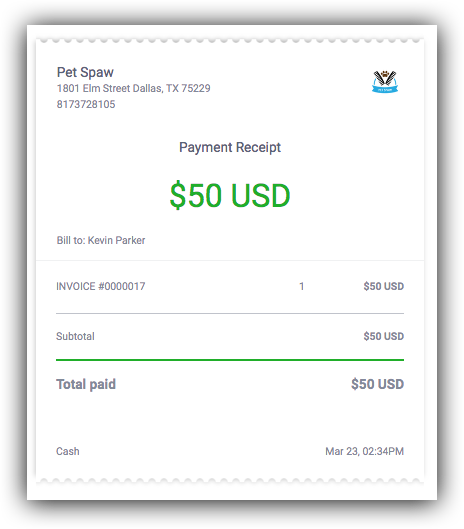The height and width of the screenshot is (529, 464).
Task: Click the invoice row $50 USD price
Action: 384,286
